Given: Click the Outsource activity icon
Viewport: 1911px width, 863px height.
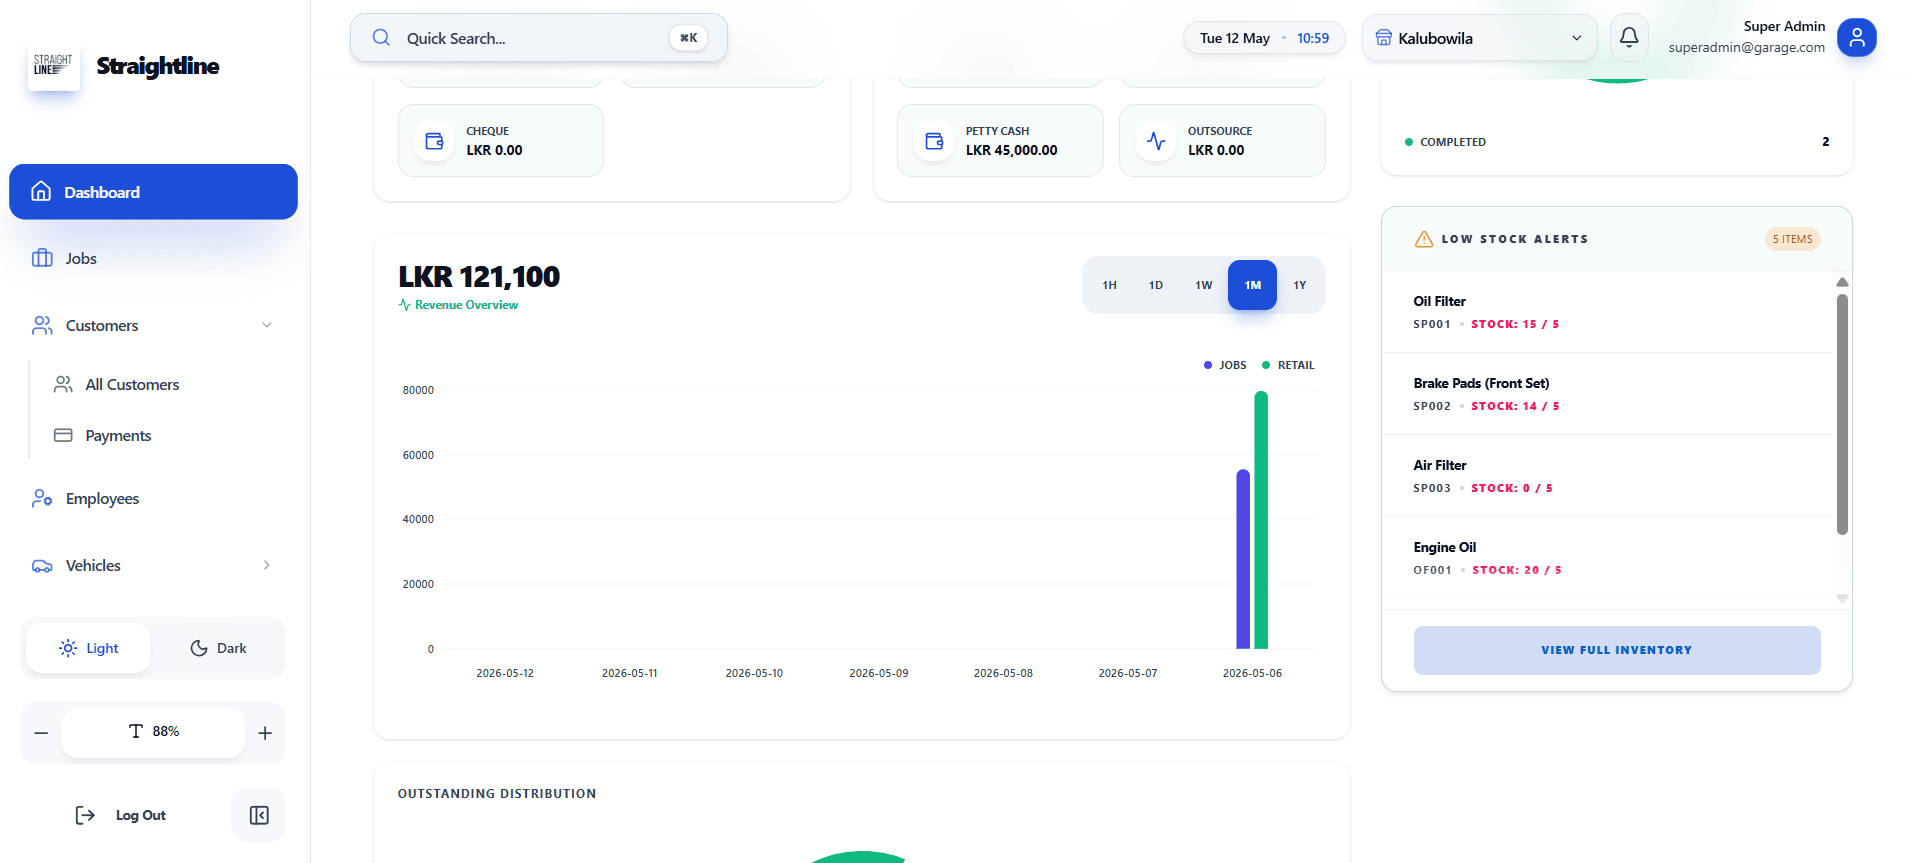Looking at the screenshot, I should click(1156, 141).
